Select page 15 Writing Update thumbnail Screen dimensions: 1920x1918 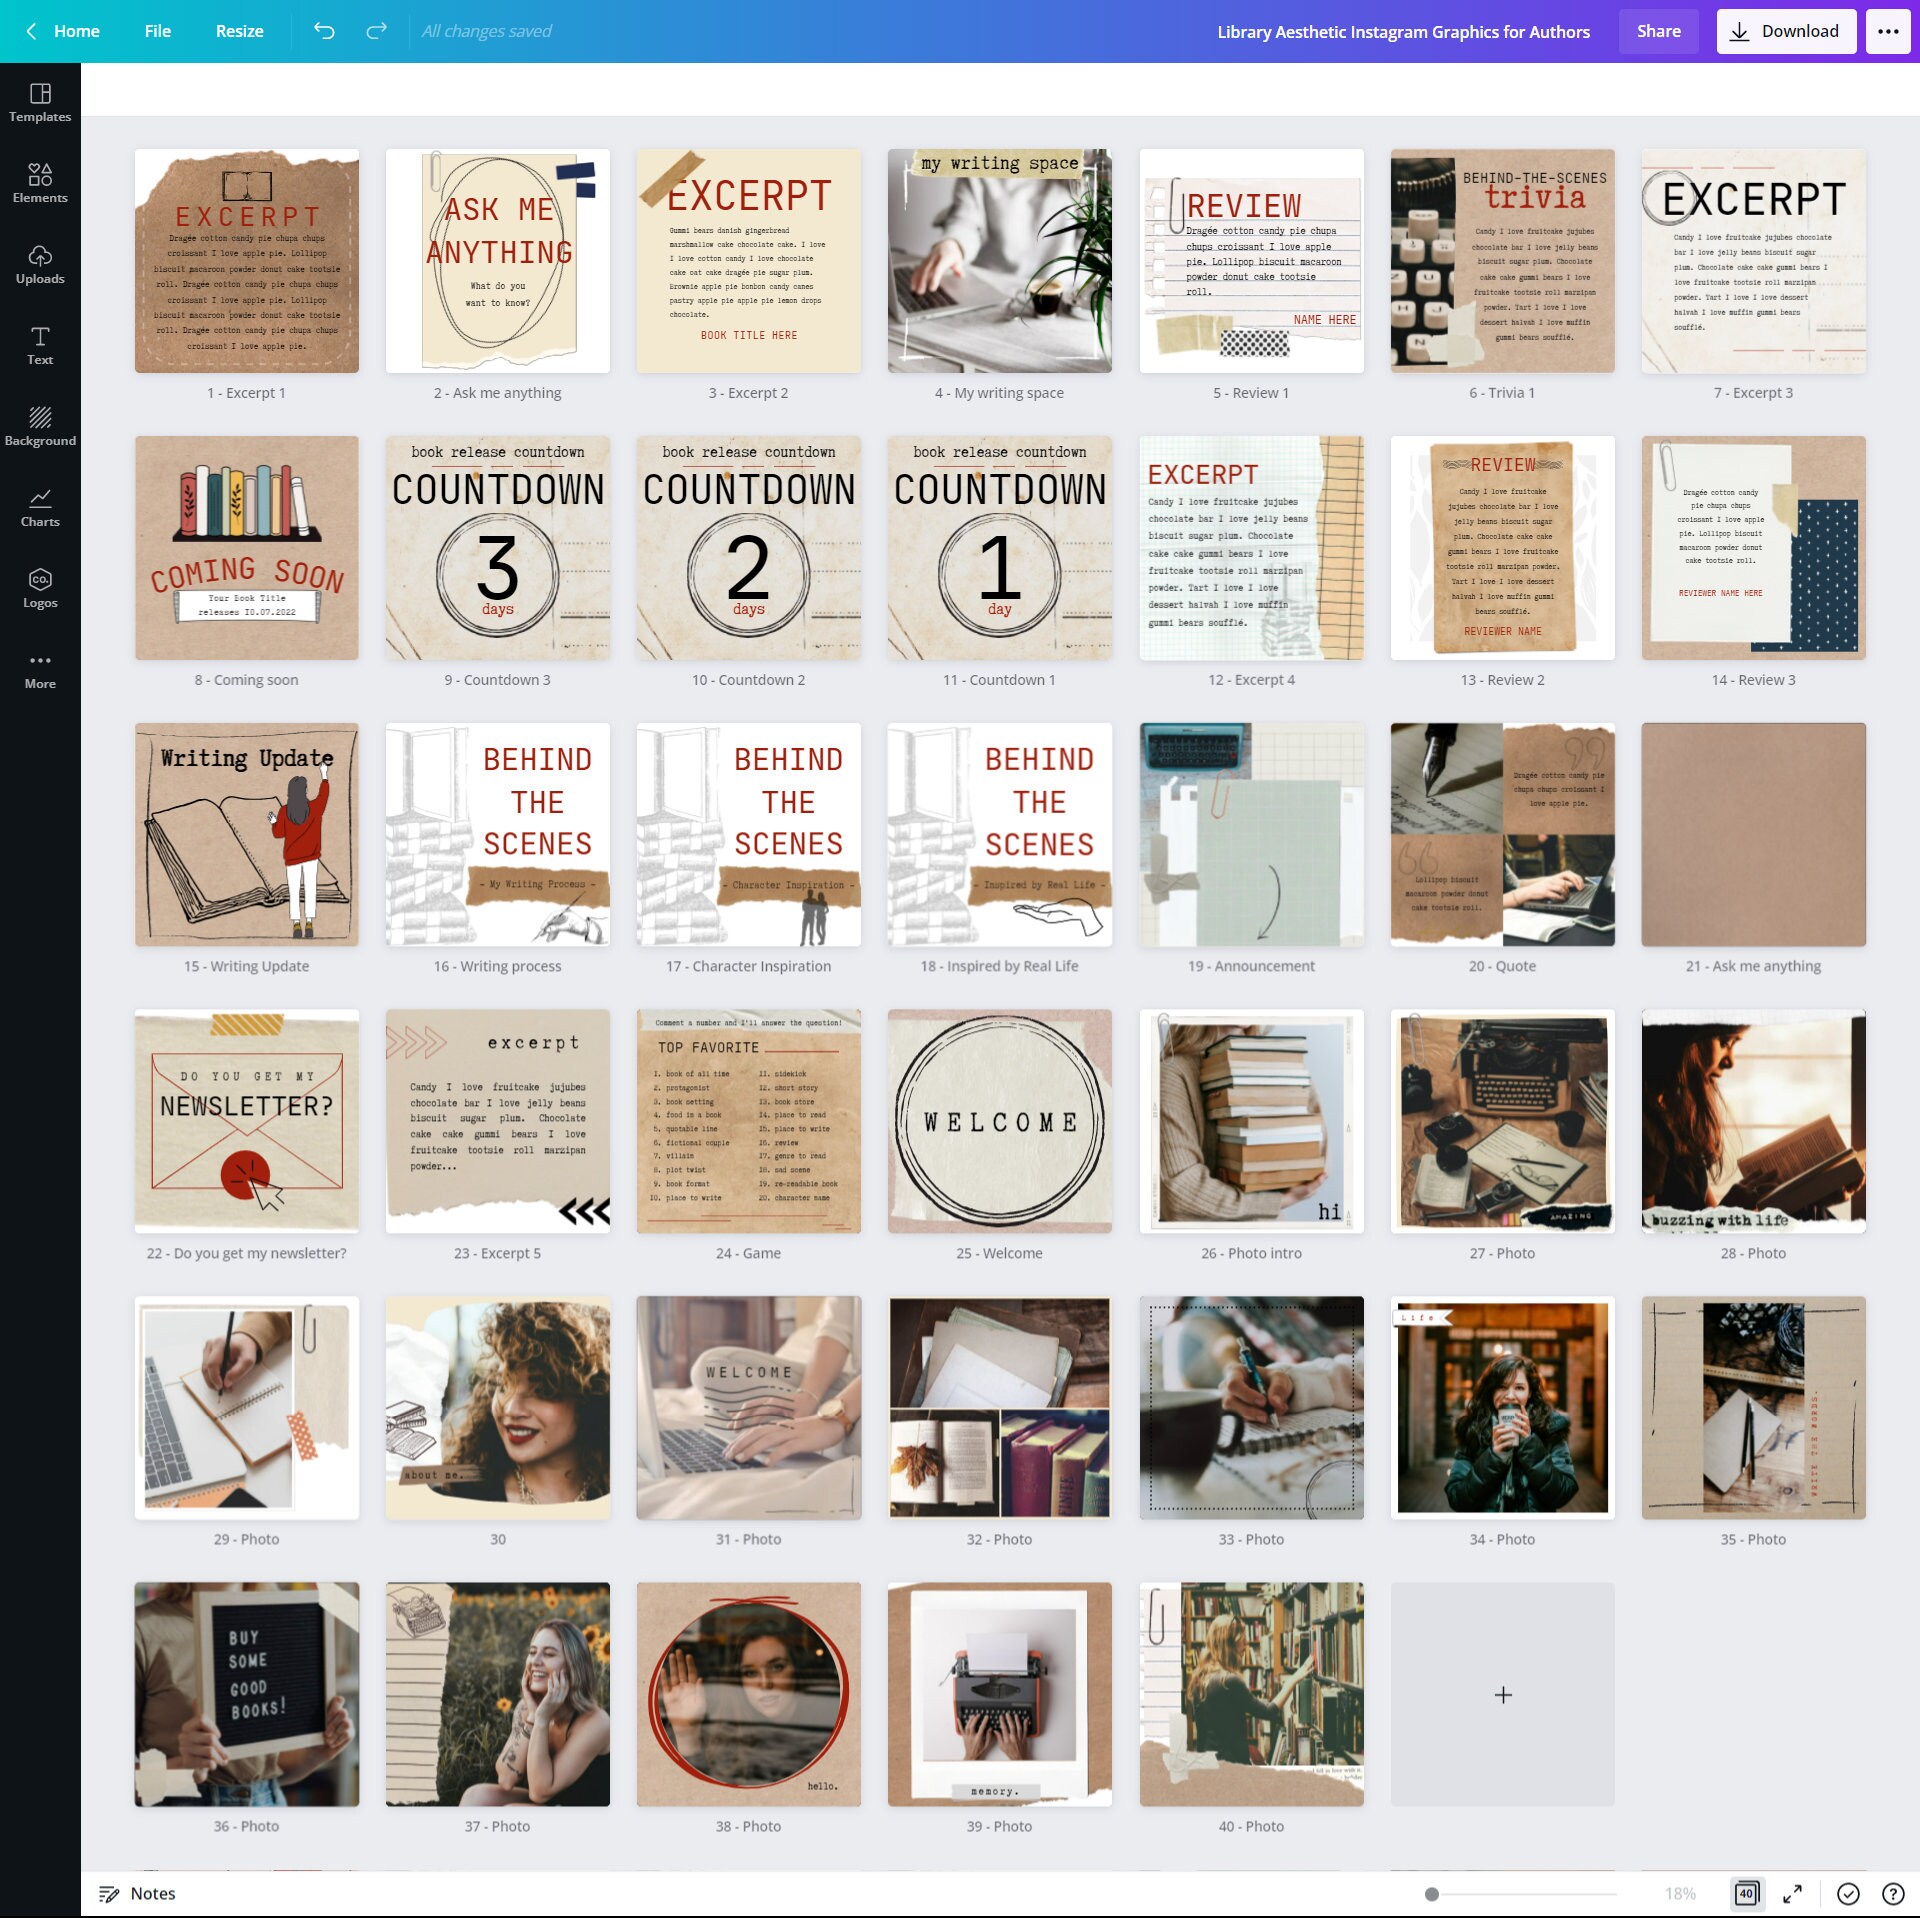(246, 834)
